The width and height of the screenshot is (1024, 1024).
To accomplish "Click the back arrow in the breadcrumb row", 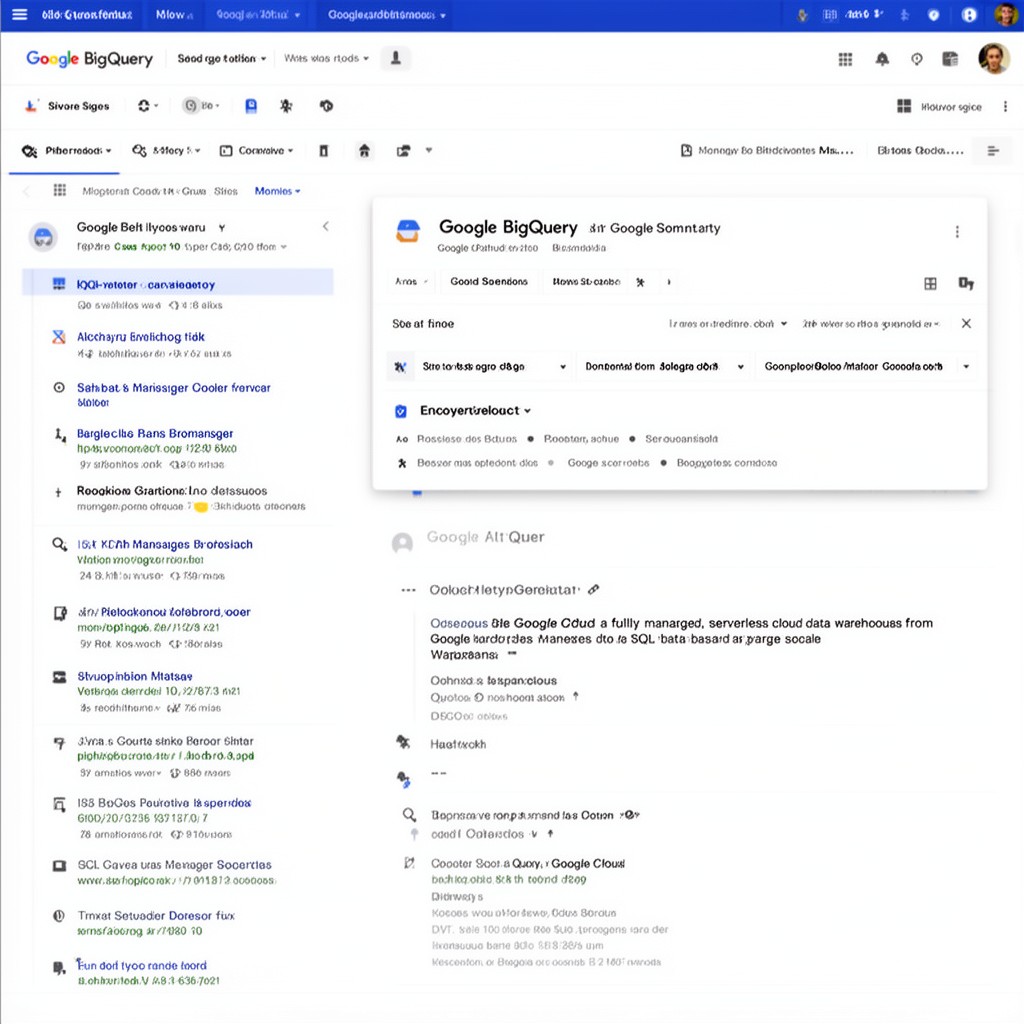I will tap(27, 191).
